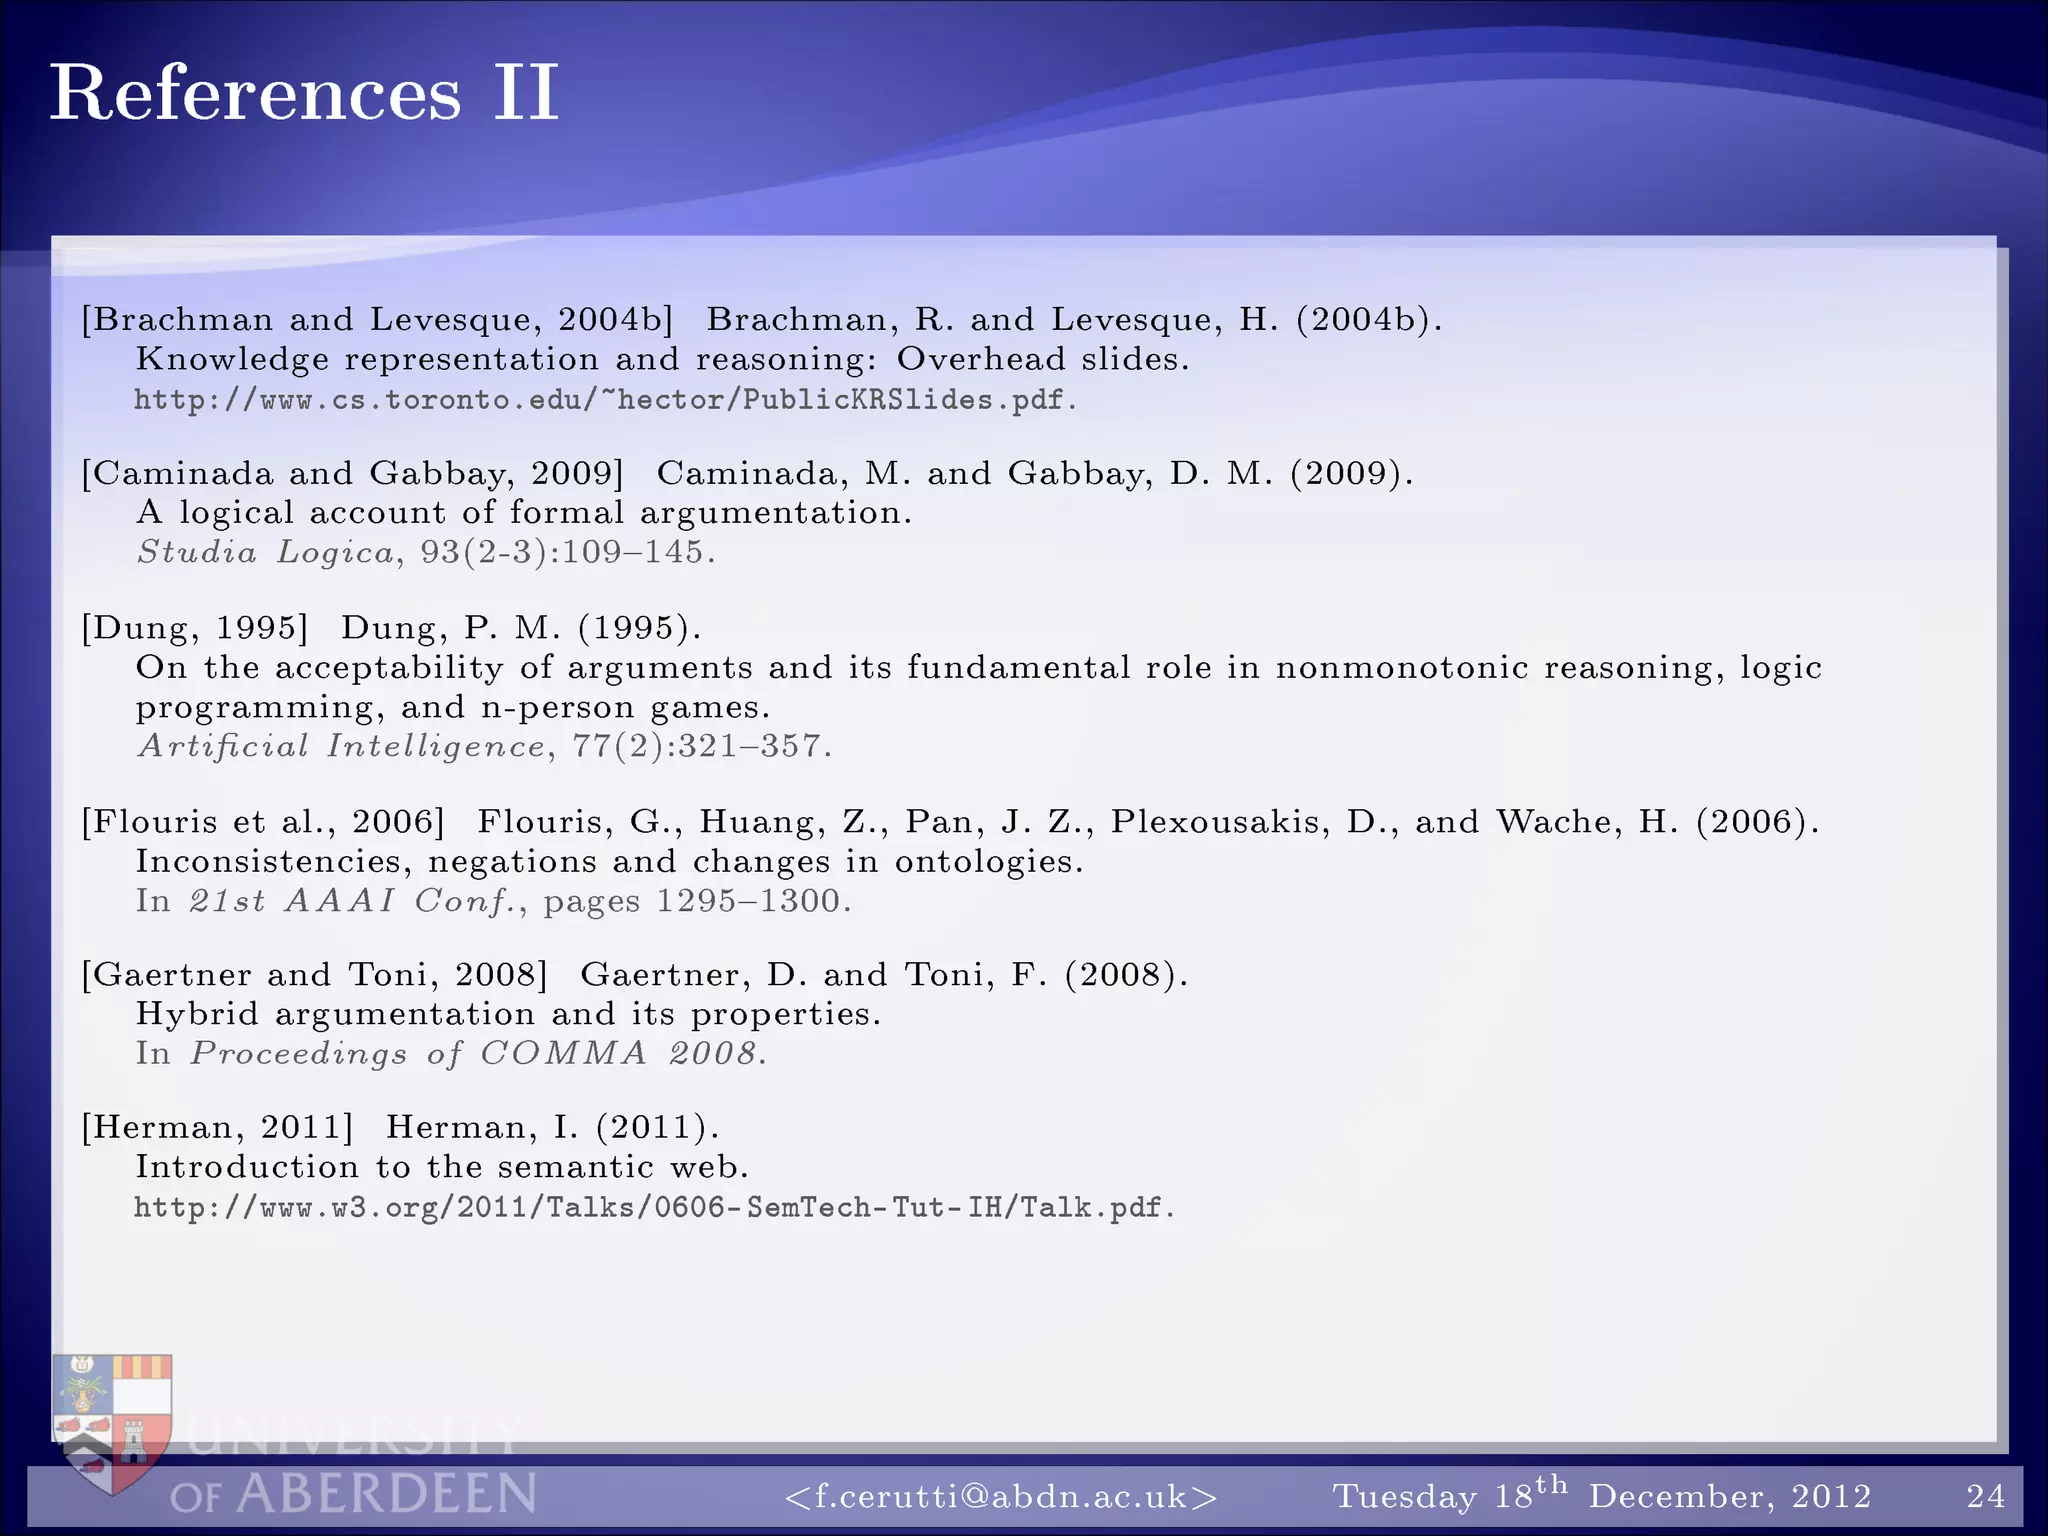Click 'Artificial Intelligence, 77(2):321–357.' journal line
The image size is (2048, 1536).
(x=484, y=747)
